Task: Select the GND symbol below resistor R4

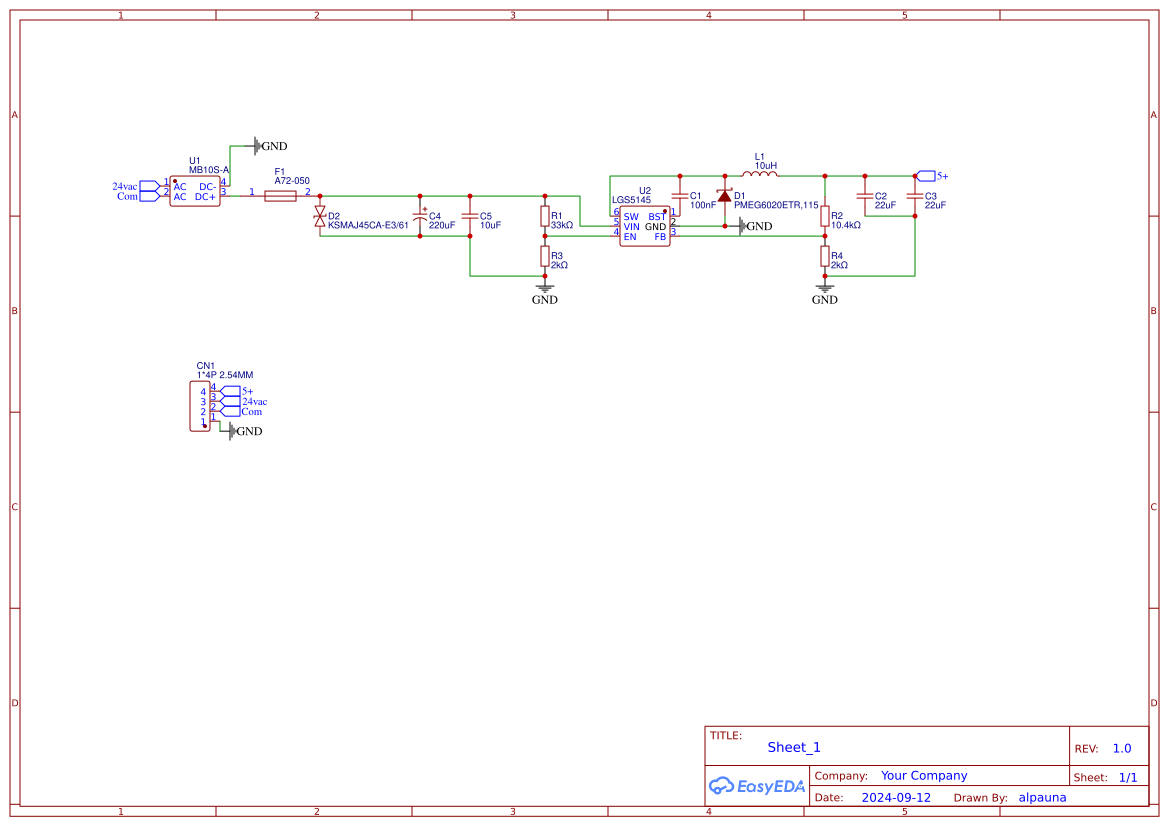Action: (824, 288)
